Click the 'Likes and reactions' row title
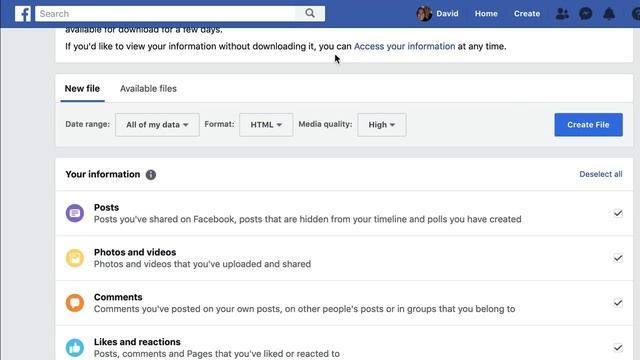Image resolution: width=640 pixels, height=360 pixels. pos(137,342)
